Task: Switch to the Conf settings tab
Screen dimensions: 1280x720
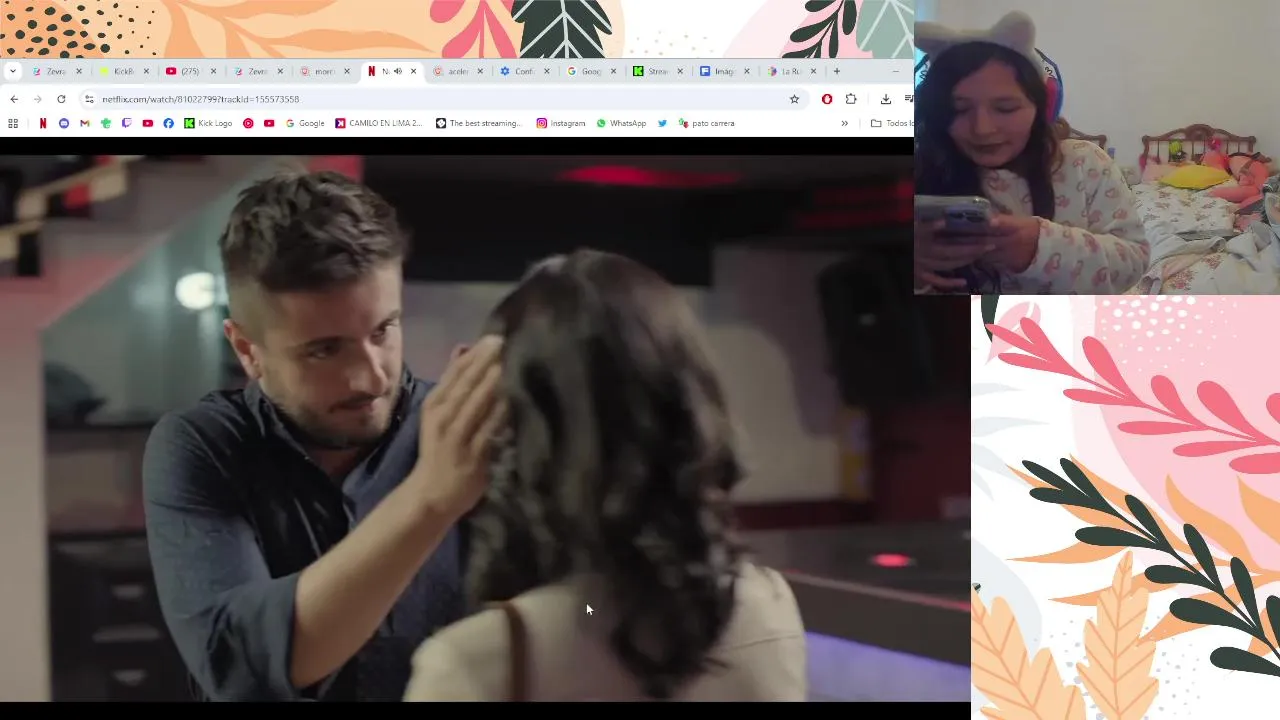Action: pos(524,71)
